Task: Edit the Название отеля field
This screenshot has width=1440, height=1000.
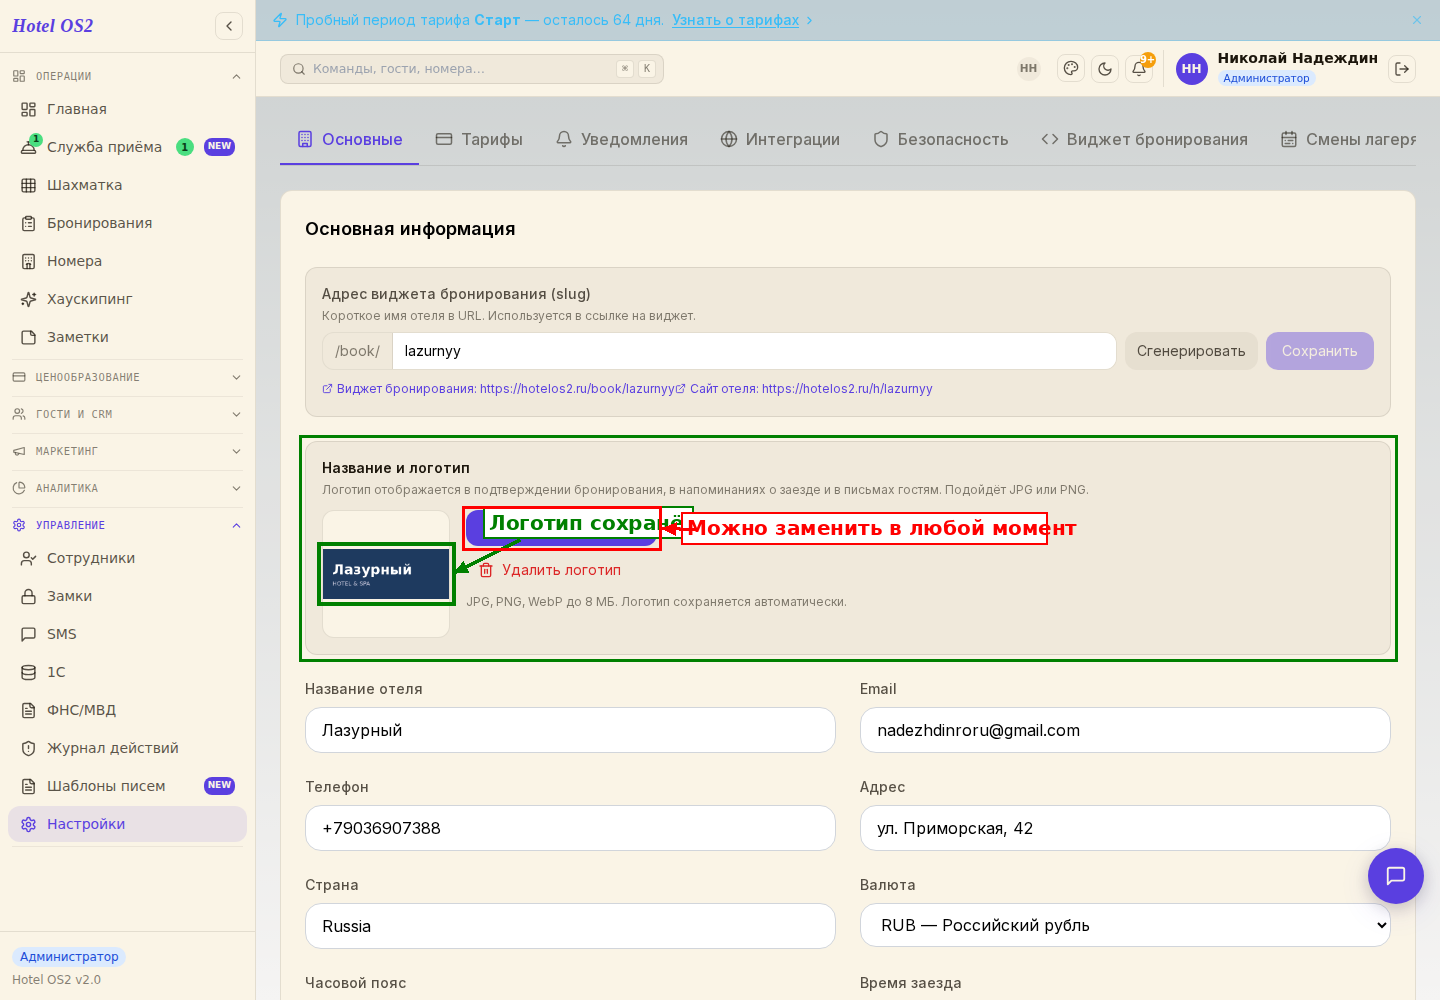Action: point(570,730)
